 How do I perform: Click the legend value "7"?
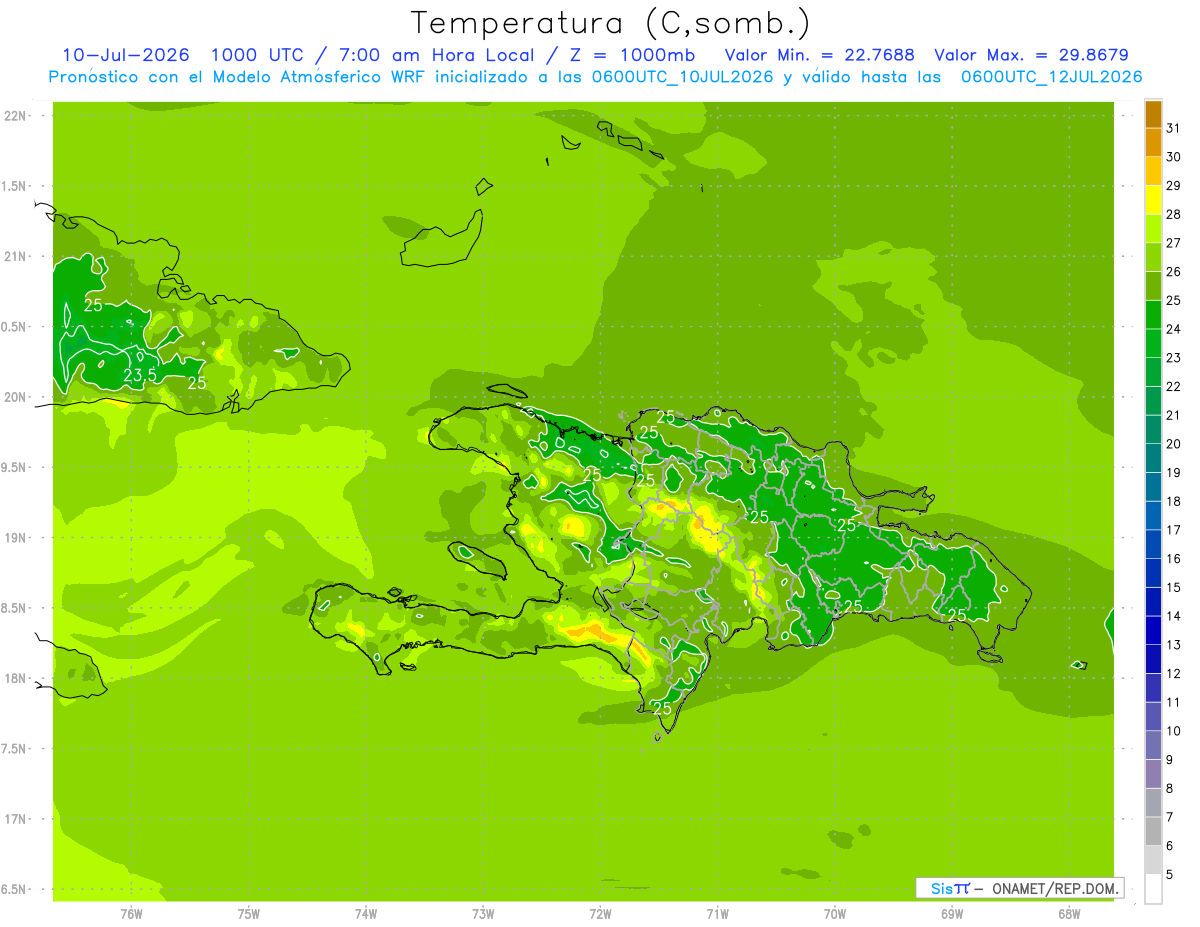point(1170,817)
